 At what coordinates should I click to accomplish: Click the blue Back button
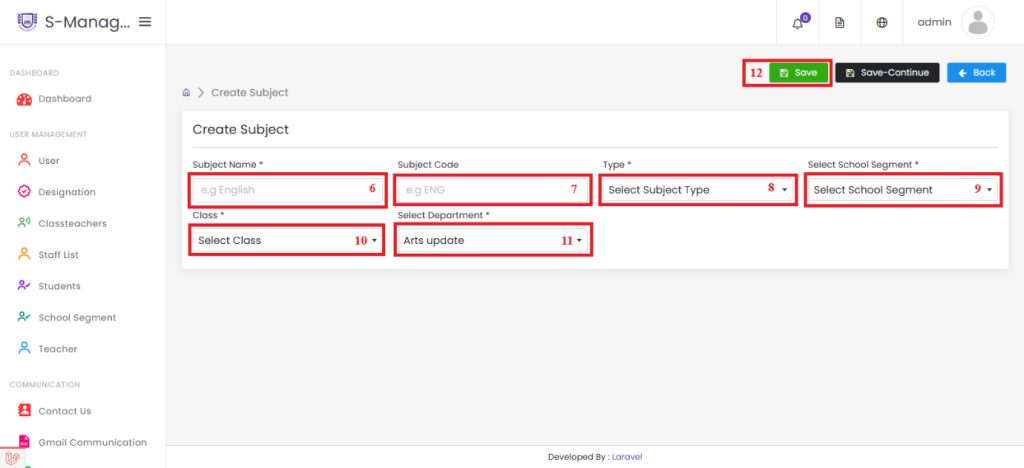coord(976,72)
